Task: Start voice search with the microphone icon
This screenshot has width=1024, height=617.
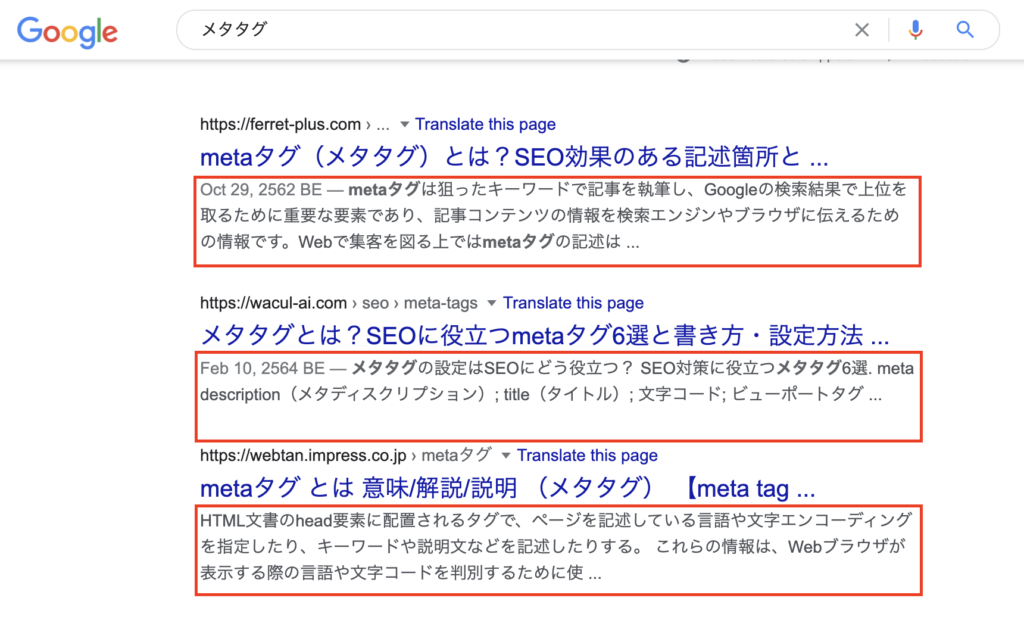Action: point(916,30)
